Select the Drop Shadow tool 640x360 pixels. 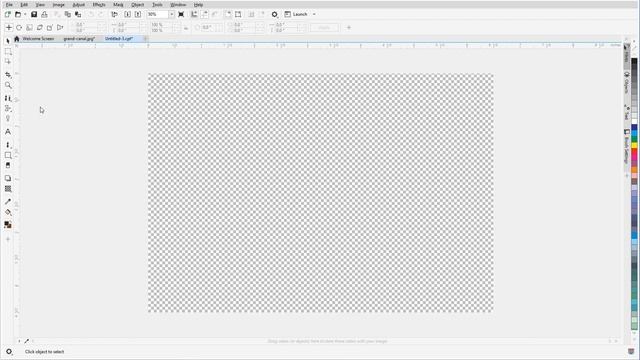(8, 178)
